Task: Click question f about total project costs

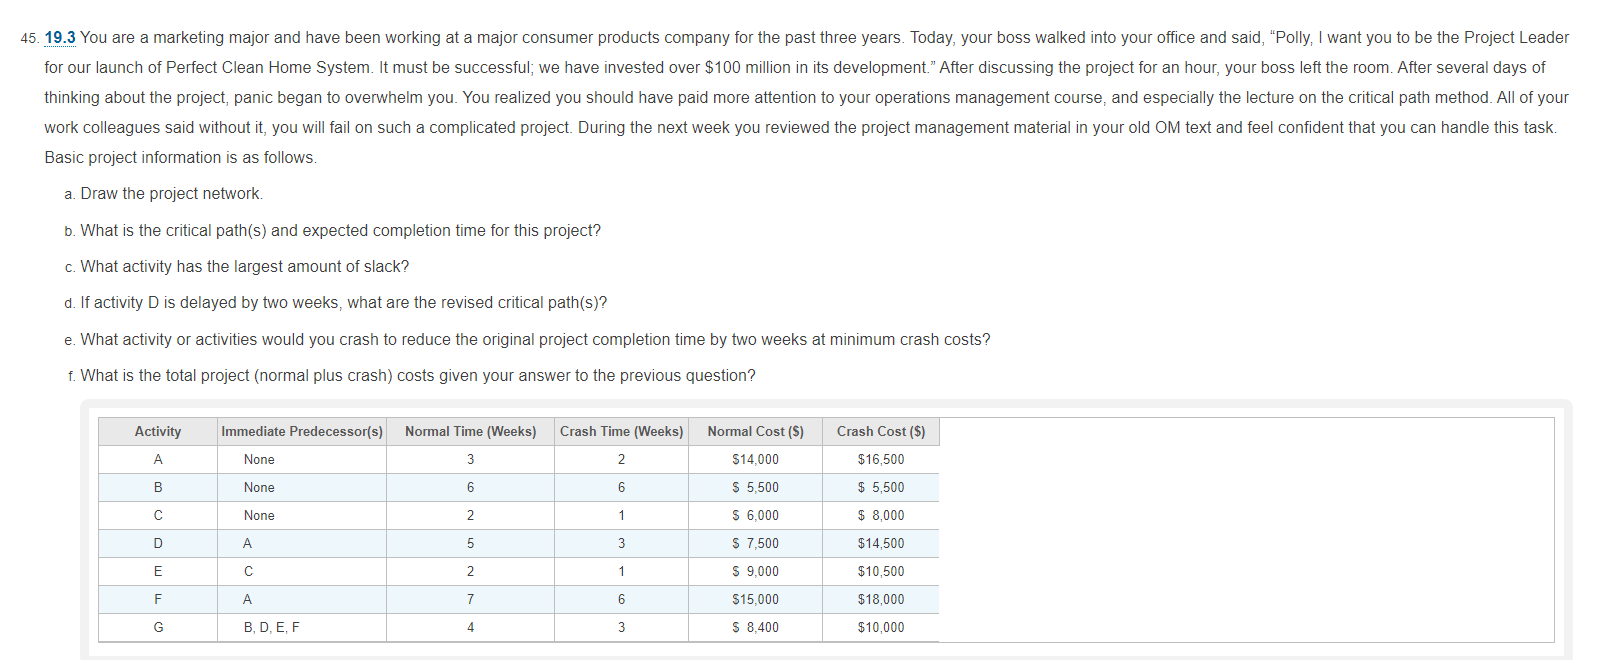Action: [x=418, y=376]
